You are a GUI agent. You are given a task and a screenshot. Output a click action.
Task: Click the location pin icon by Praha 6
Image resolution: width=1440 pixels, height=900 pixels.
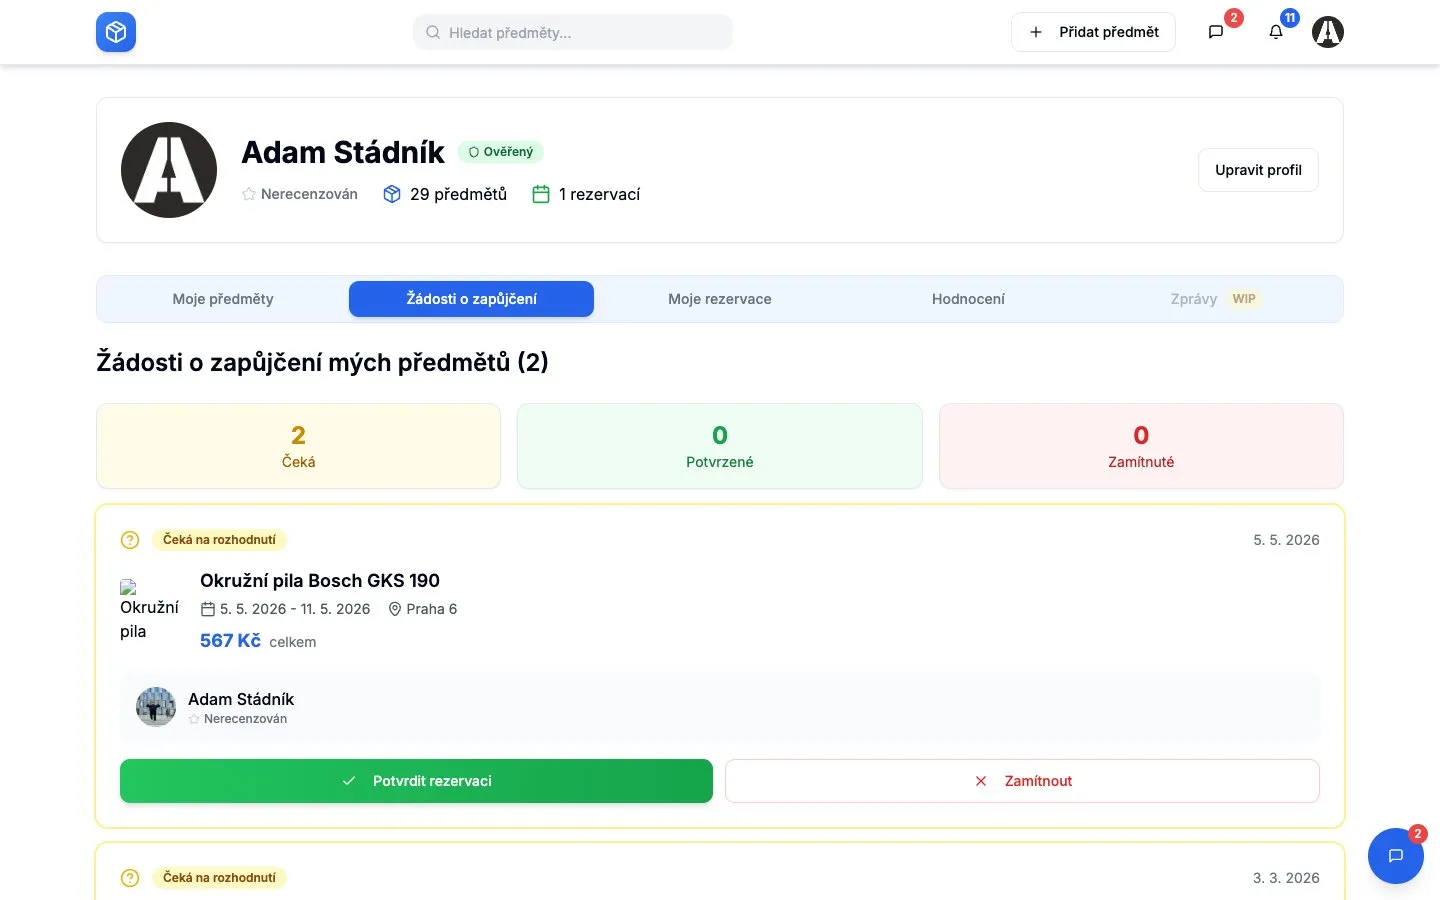[395, 609]
